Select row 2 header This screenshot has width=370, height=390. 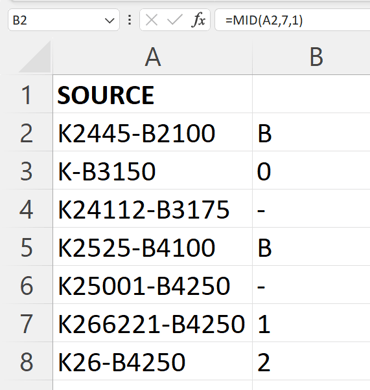26,133
